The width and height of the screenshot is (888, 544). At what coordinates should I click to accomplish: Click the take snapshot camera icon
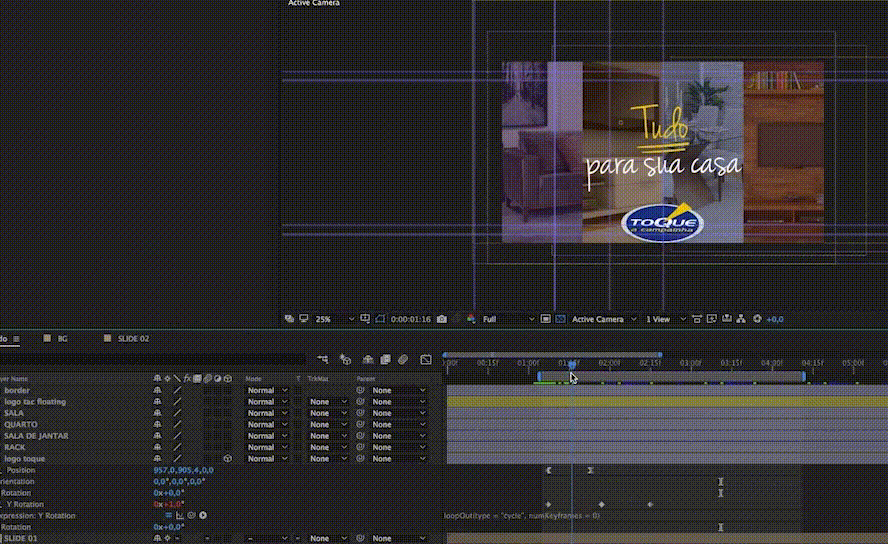[x=442, y=319]
